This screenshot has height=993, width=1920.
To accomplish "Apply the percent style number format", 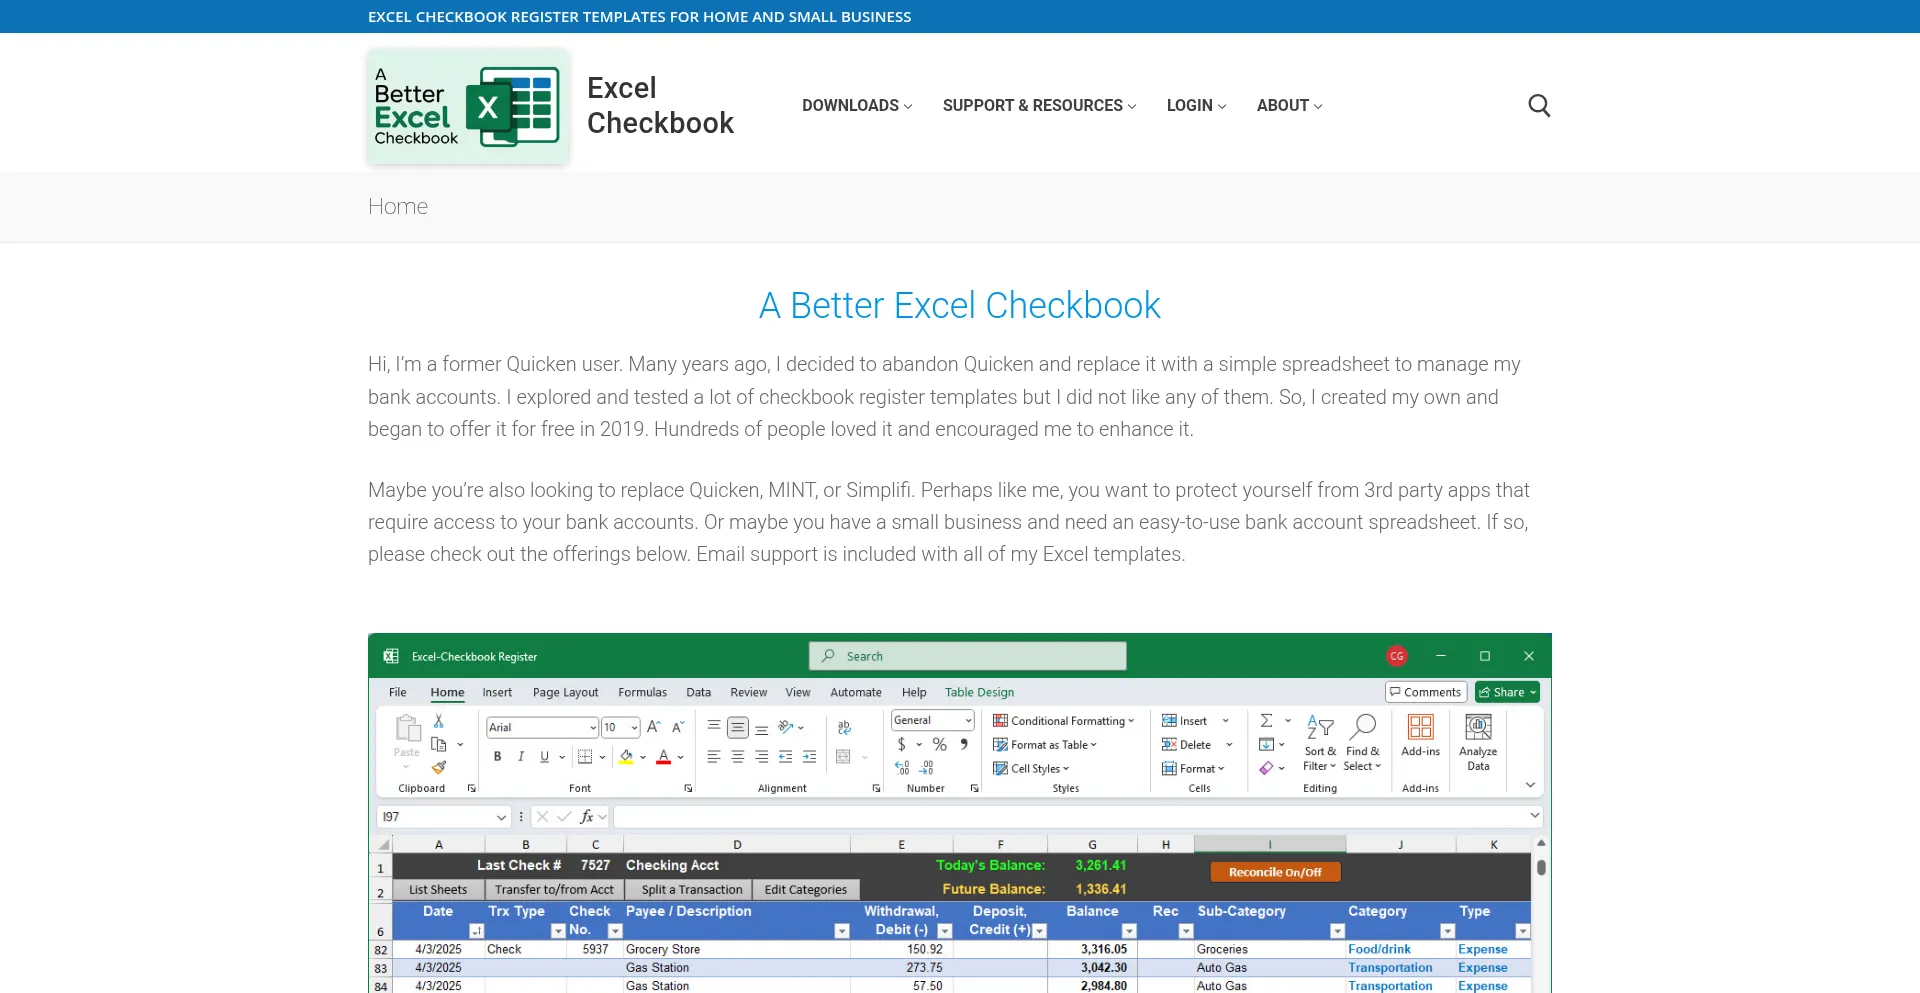I will point(939,744).
